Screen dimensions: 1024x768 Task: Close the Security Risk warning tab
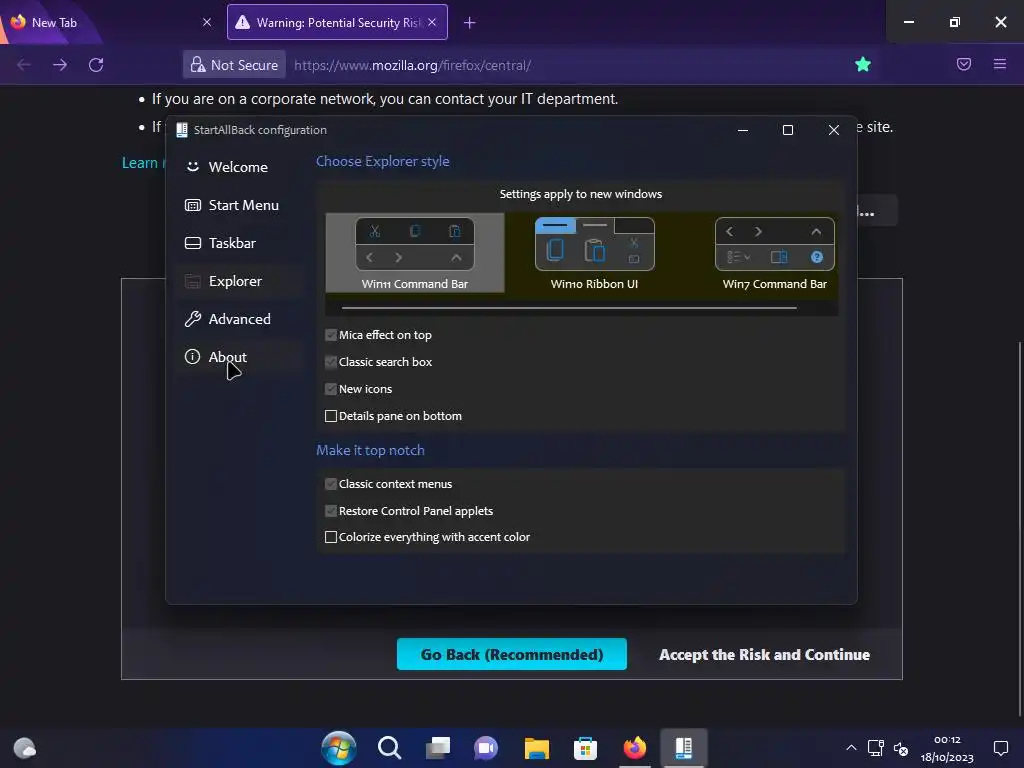point(432,22)
